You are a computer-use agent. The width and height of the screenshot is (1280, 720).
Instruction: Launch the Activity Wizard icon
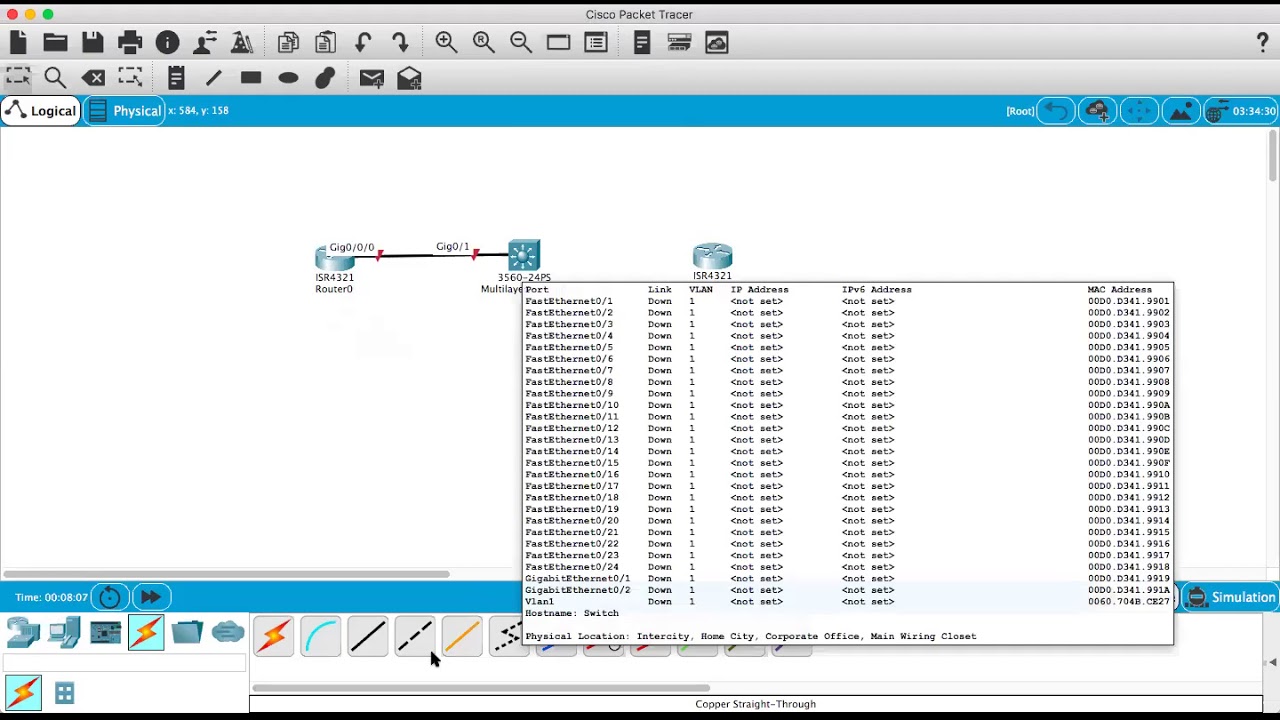(x=242, y=42)
